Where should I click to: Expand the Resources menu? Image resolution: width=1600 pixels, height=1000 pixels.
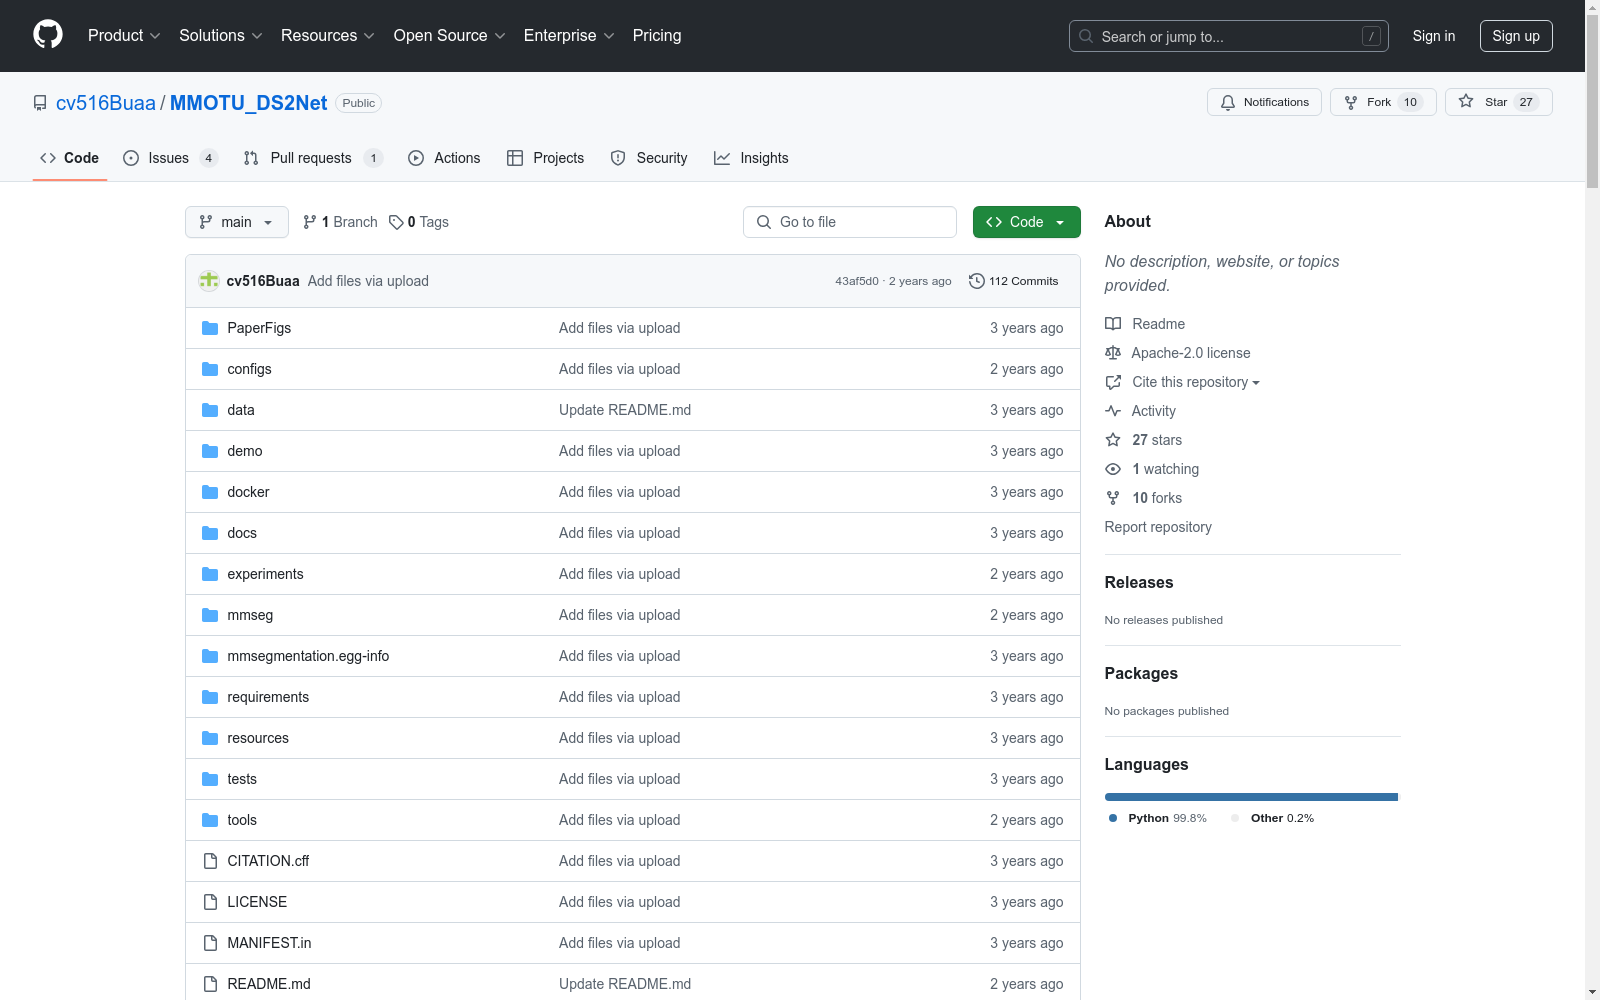coord(328,35)
